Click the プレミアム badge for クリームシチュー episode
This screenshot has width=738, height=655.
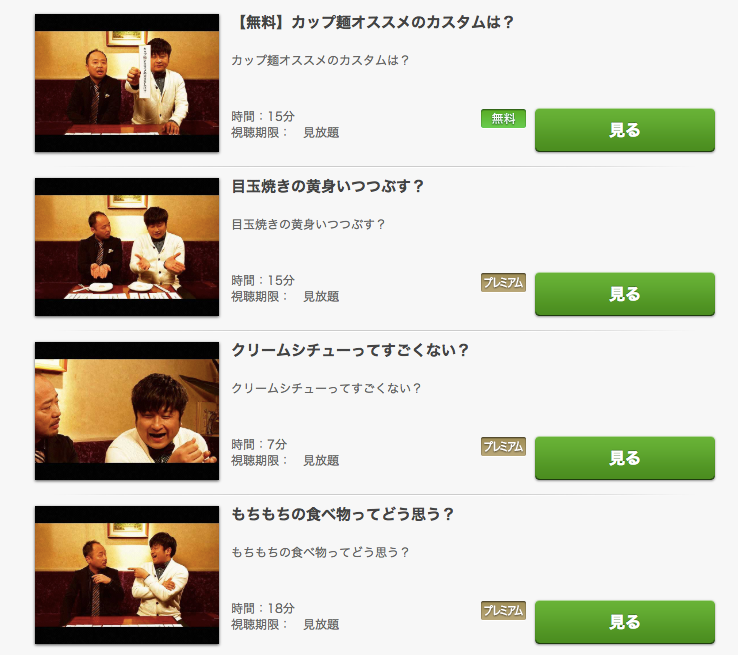point(503,447)
